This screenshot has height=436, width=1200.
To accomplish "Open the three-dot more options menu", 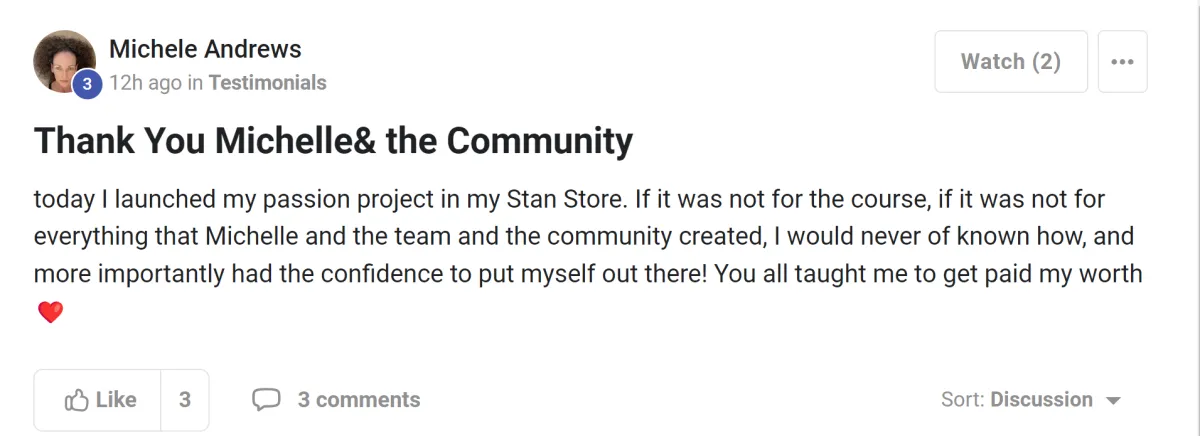I will [1123, 61].
